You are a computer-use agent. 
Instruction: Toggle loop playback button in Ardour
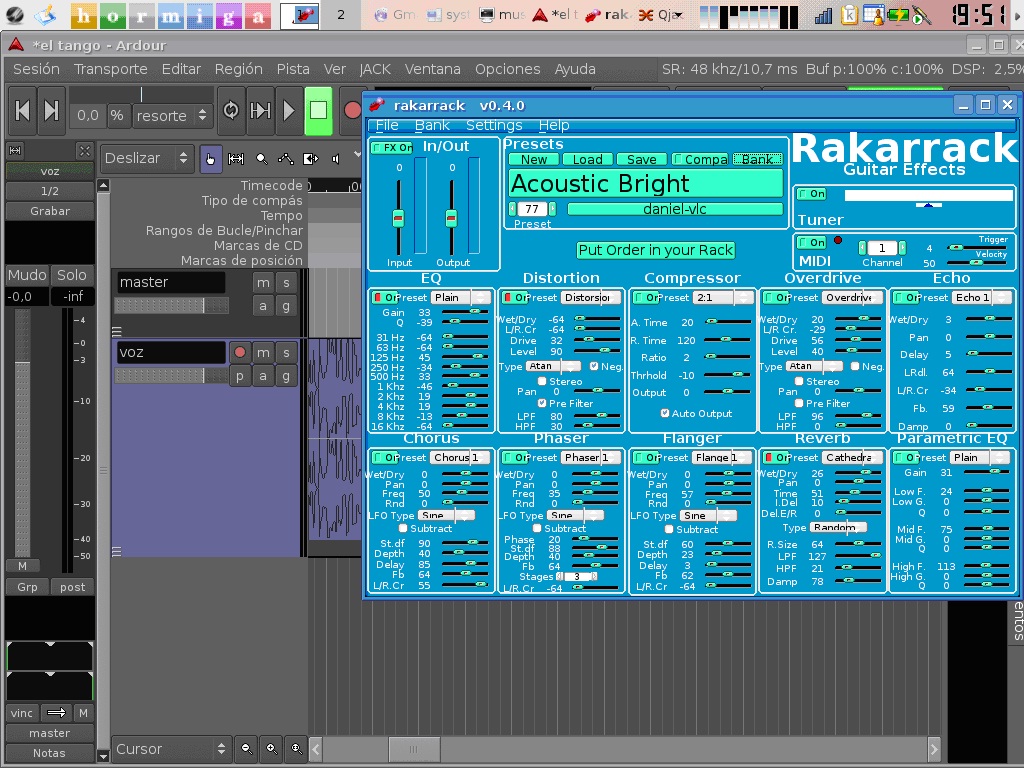231,110
